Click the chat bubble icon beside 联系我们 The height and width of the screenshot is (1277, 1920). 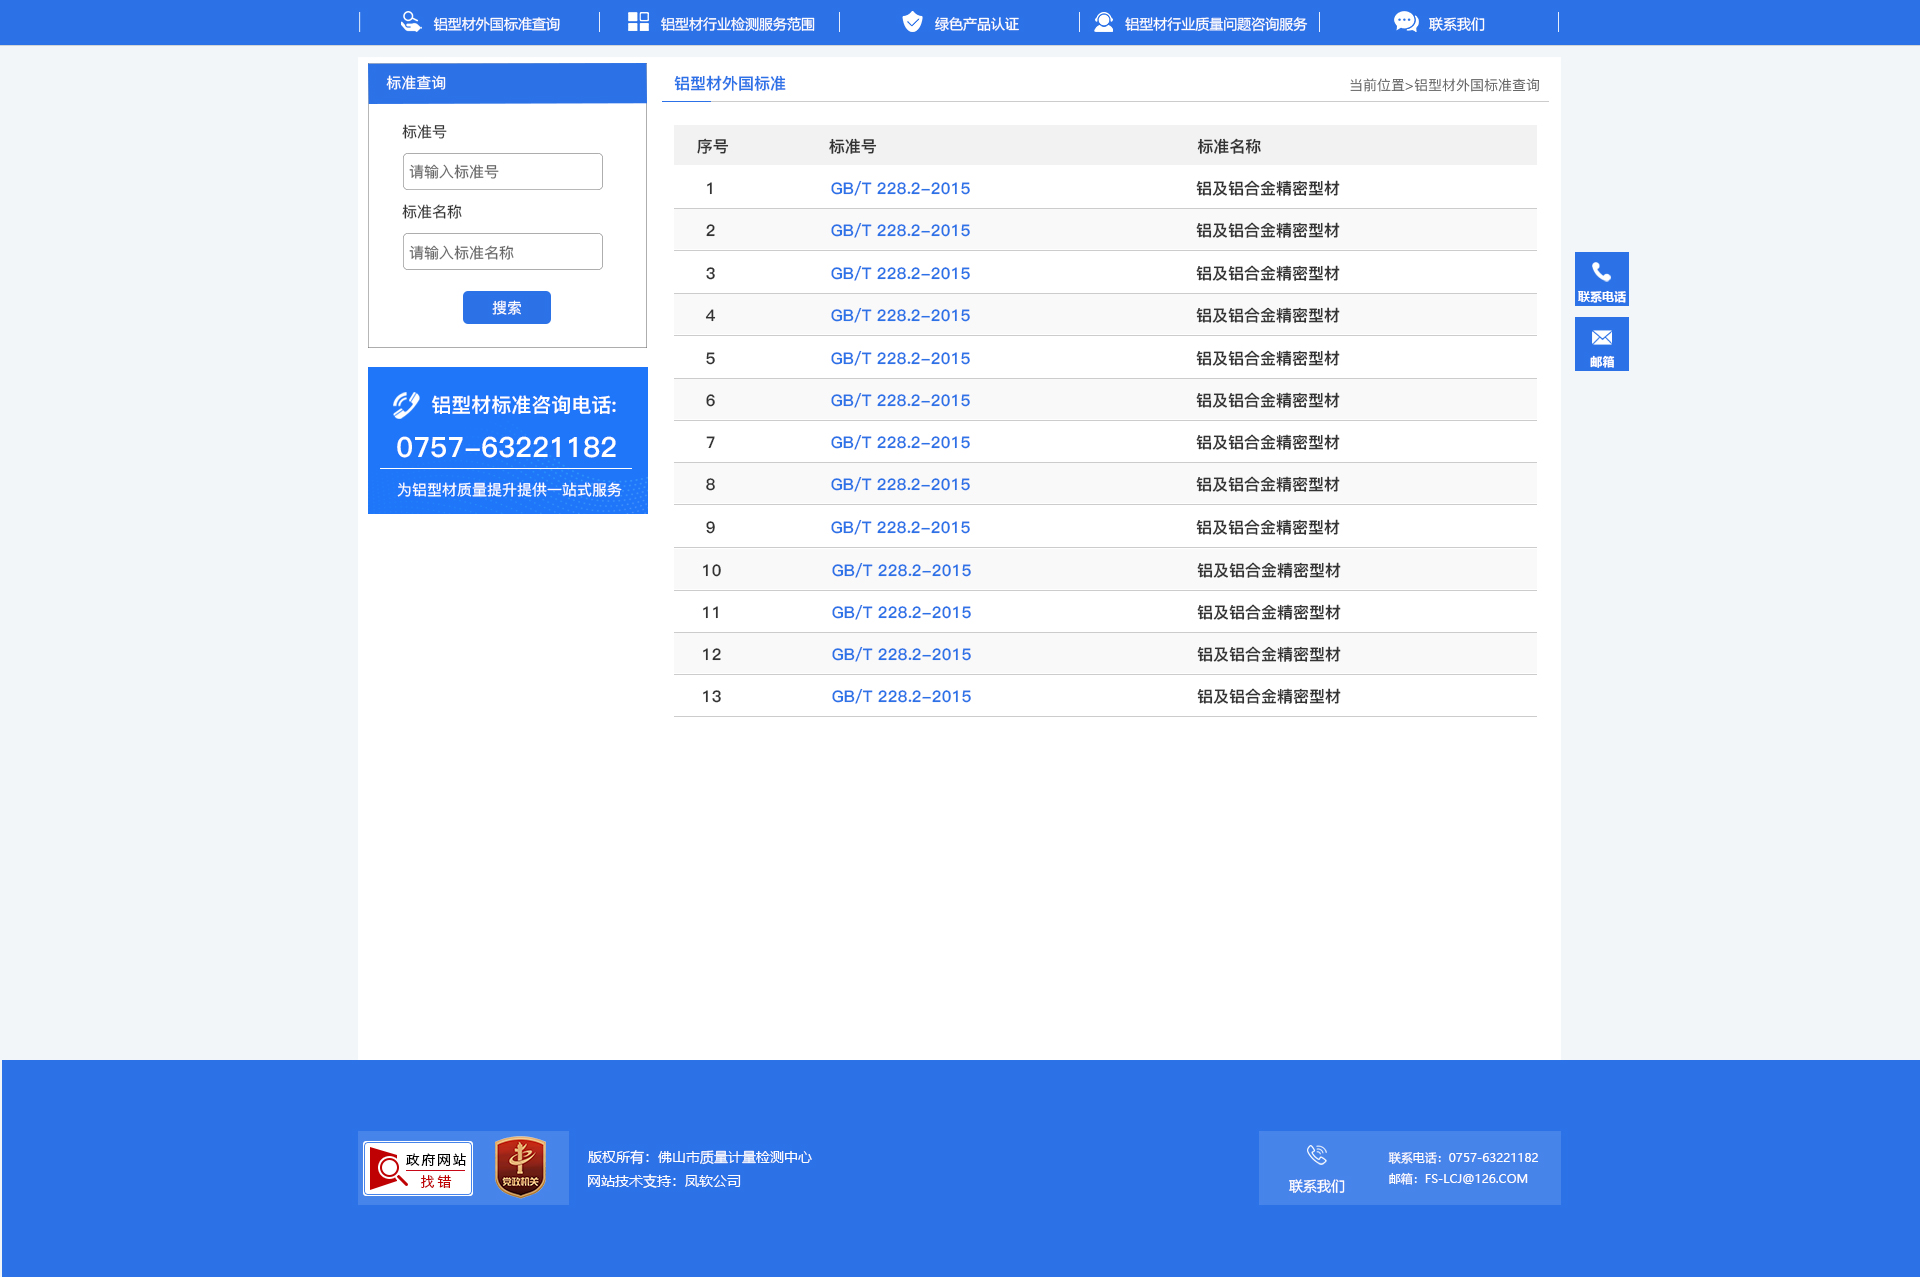(x=1405, y=22)
